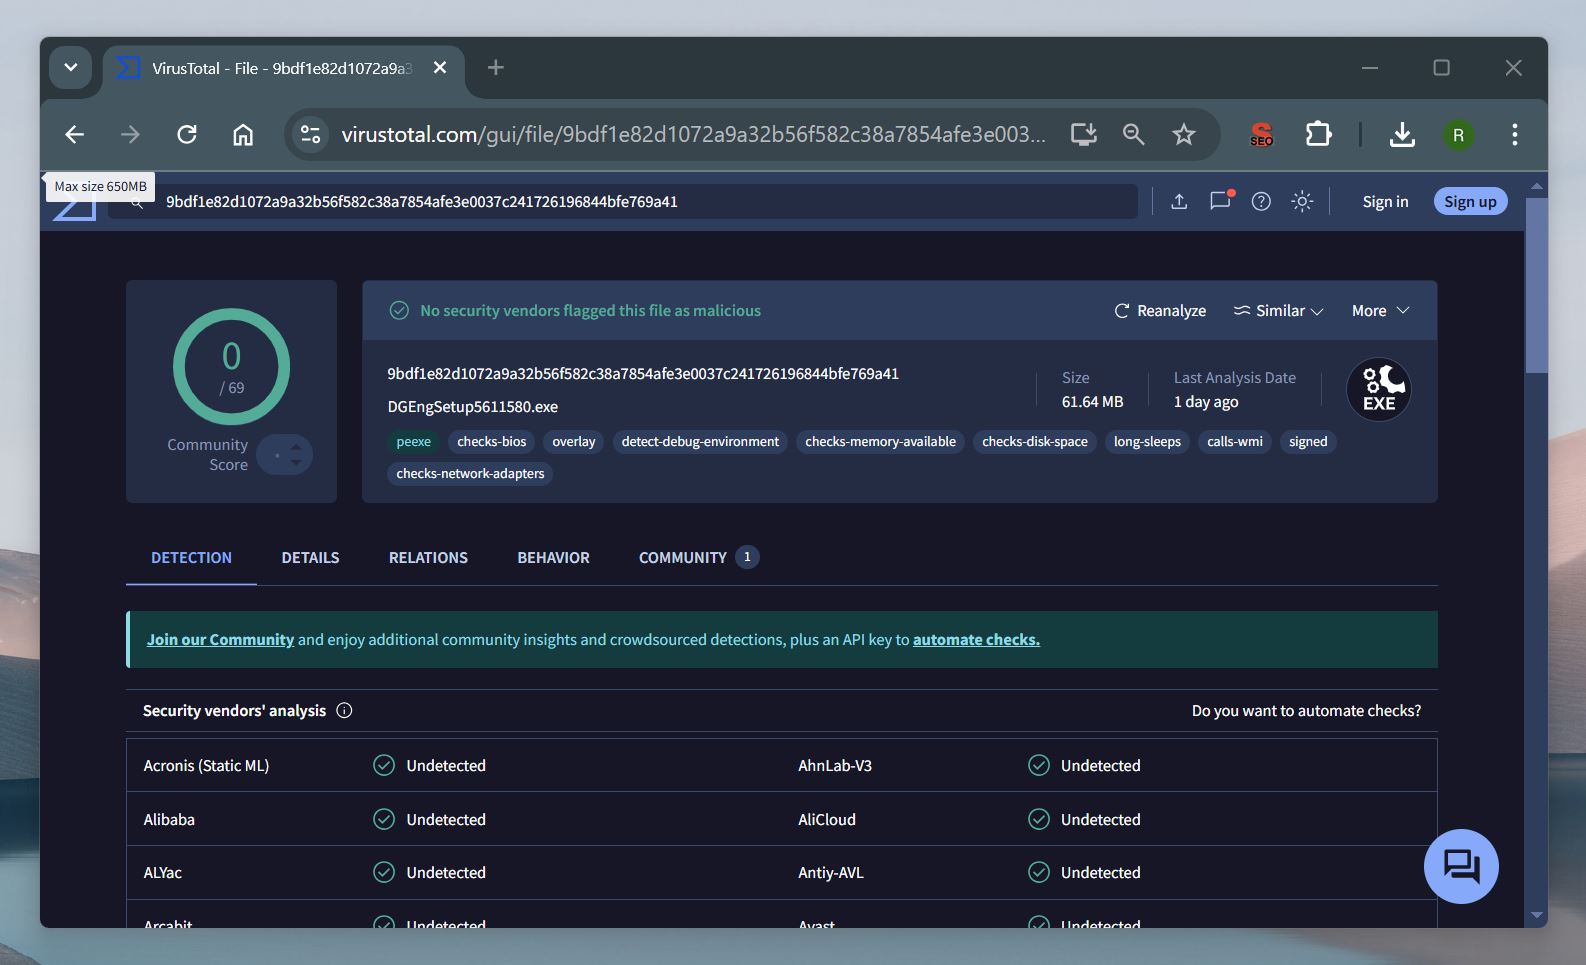Click the EXE file type icon
The height and width of the screenshot is (965, 1586).
point(1379,389)
